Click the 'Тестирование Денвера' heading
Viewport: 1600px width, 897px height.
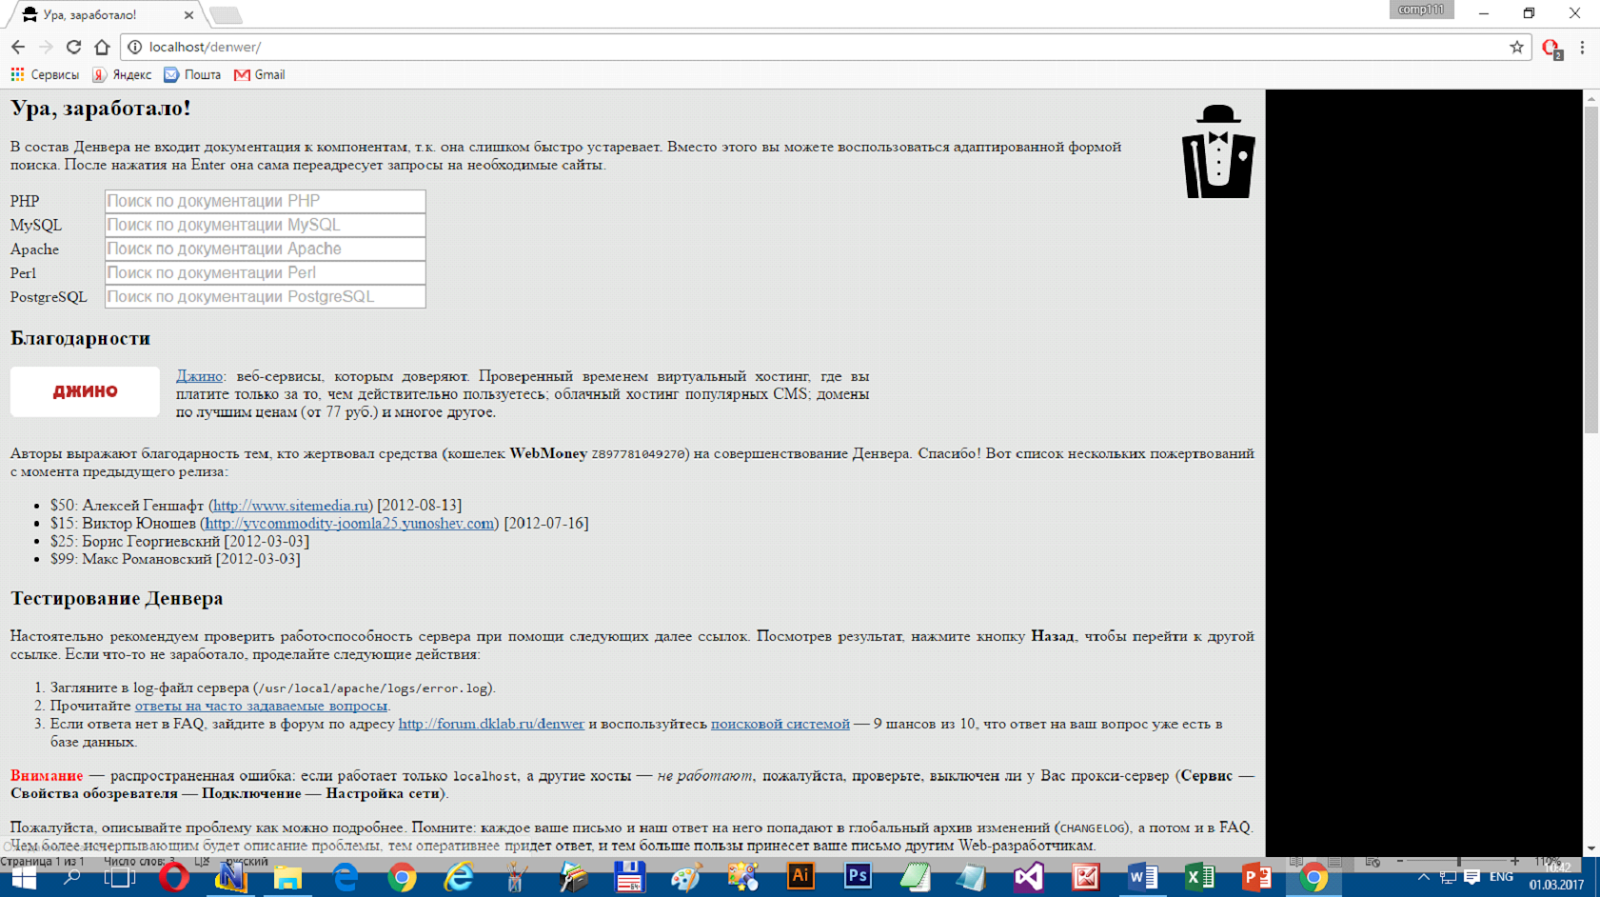tap(117, 599)
